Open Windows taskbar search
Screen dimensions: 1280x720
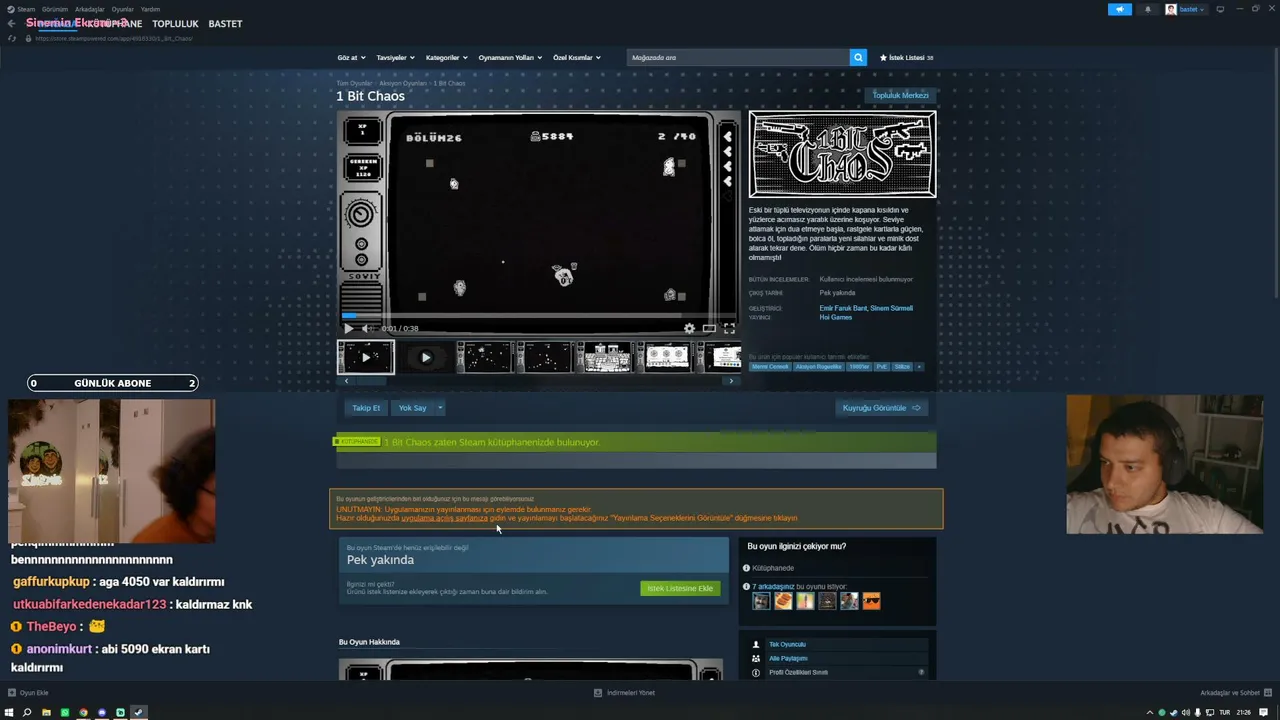pos(27,713)
